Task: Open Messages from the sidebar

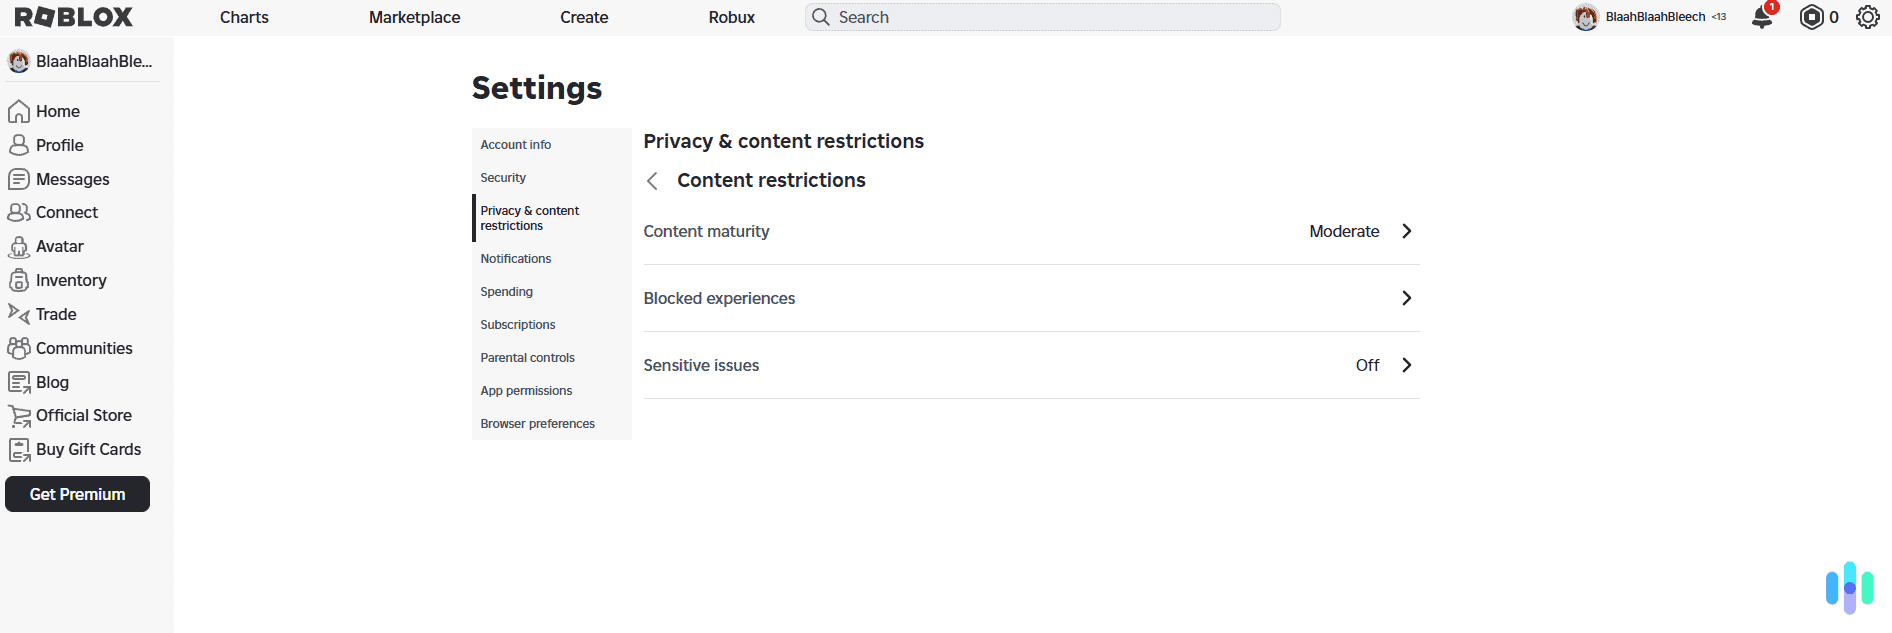Action: point(19,179)
